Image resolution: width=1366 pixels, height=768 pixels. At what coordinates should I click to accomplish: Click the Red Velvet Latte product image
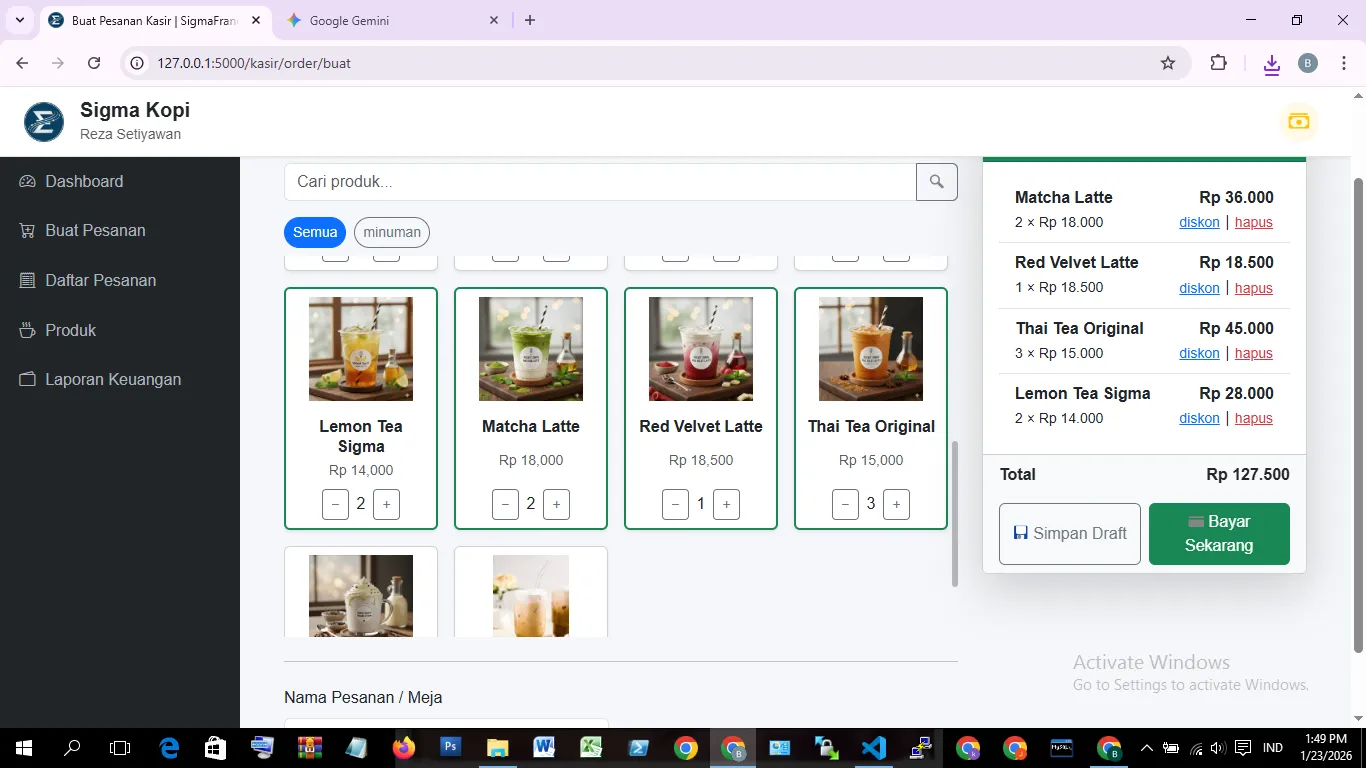(x=701, y=349)
